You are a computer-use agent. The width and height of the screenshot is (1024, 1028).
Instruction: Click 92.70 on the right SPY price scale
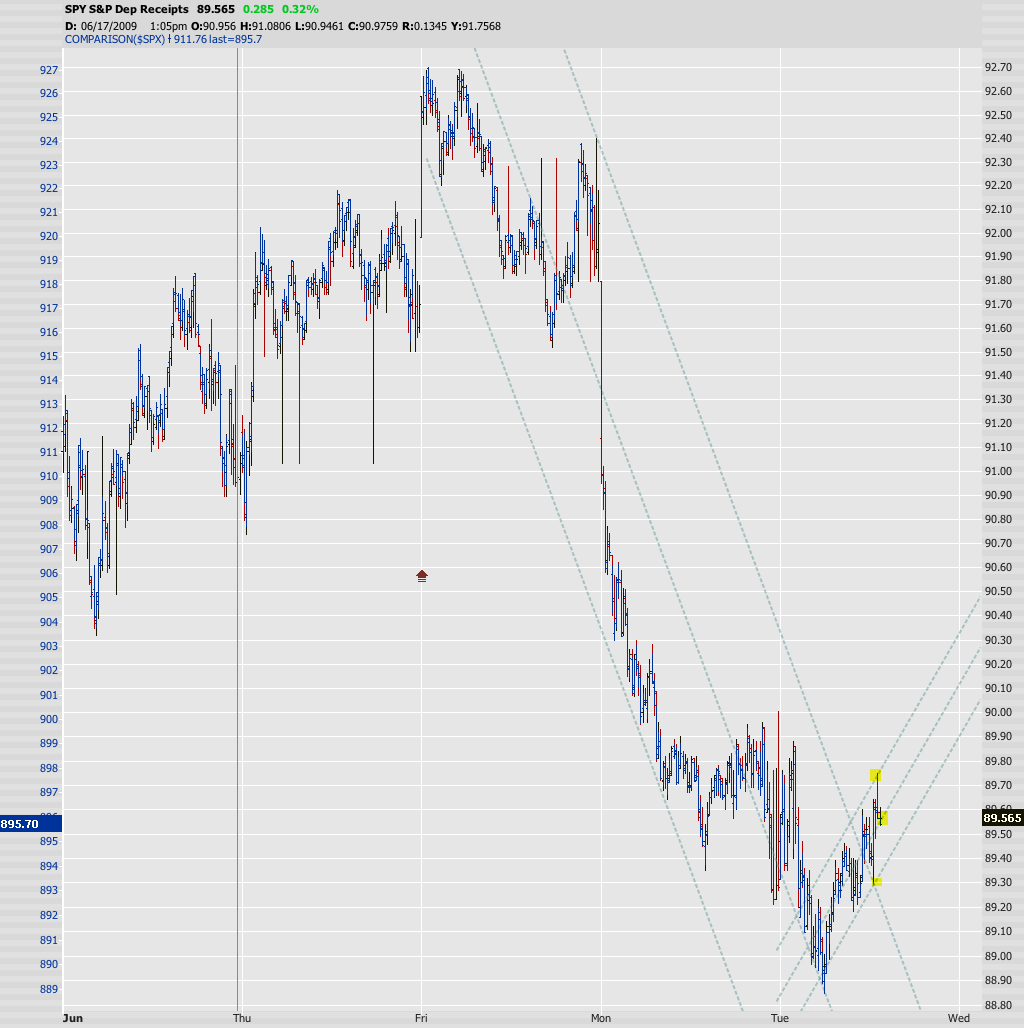pos(998,68)
